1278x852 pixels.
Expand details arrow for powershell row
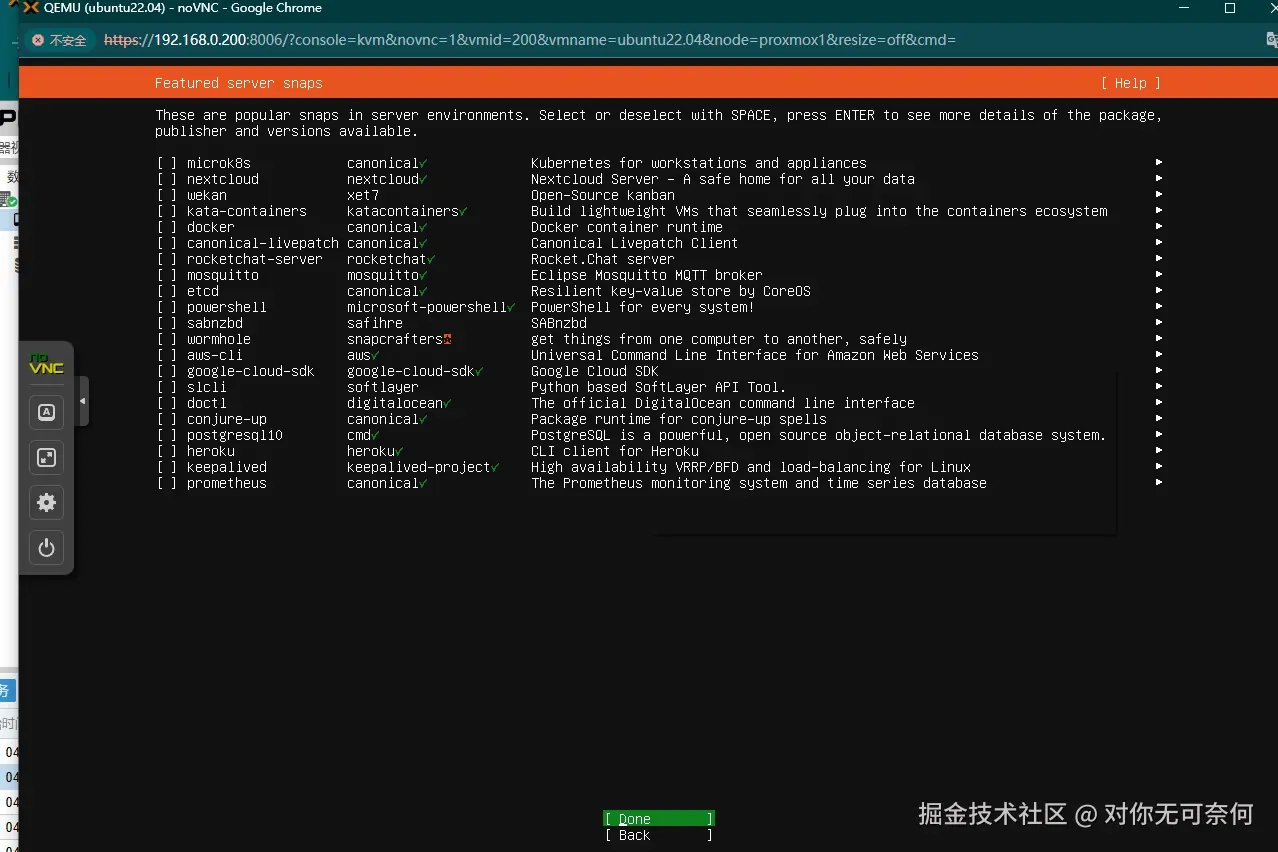point(1159,306)
